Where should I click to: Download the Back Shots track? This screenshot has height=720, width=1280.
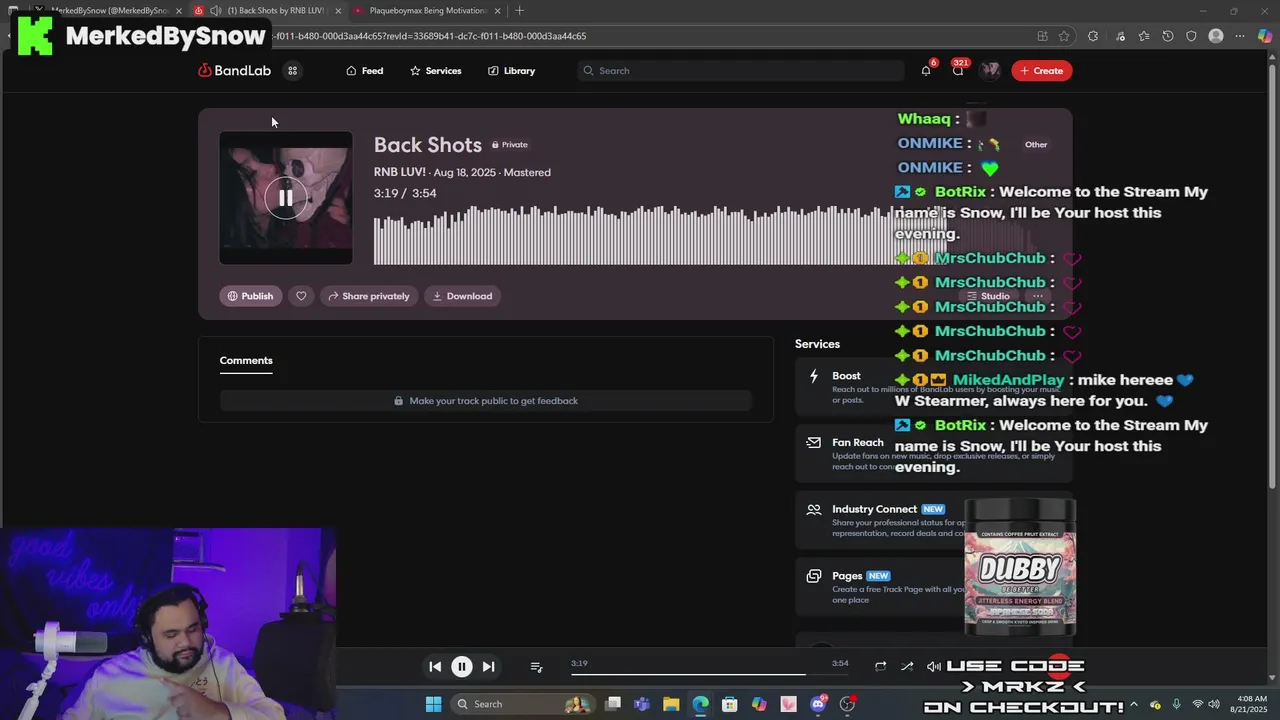pos(462,296)
